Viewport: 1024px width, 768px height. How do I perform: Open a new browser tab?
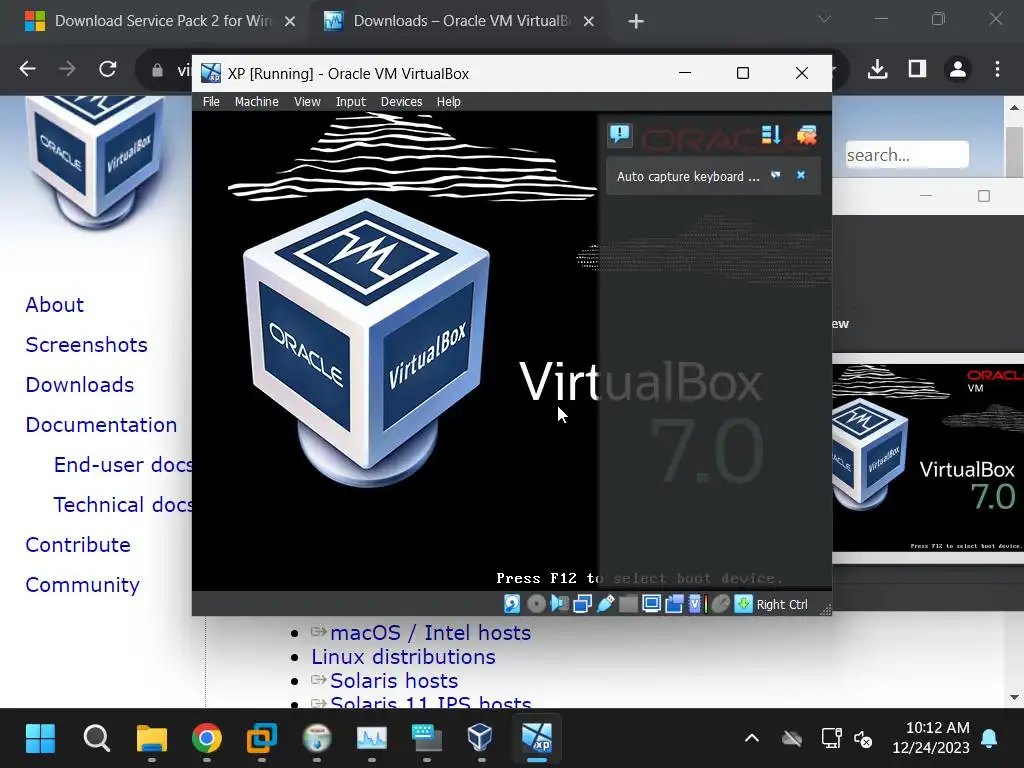(x=636, y=22)
